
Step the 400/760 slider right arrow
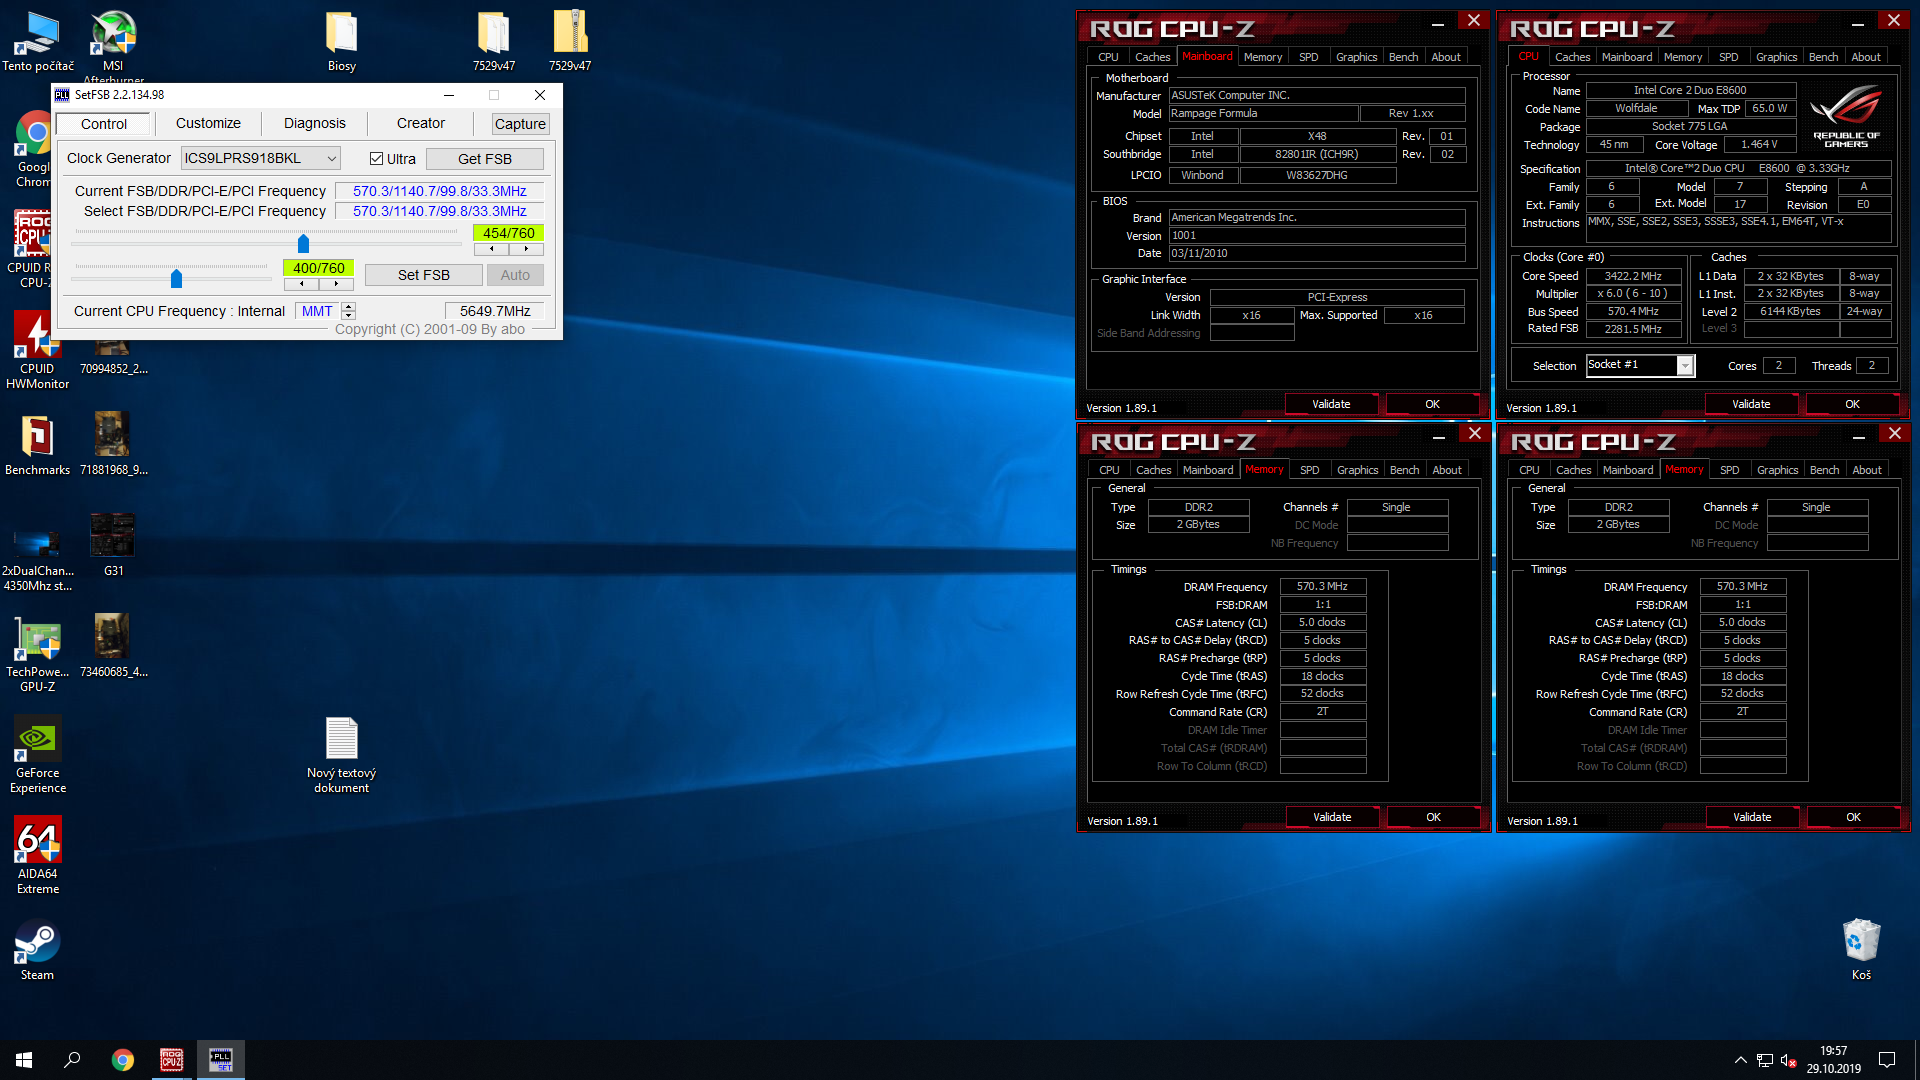point(336,284)
